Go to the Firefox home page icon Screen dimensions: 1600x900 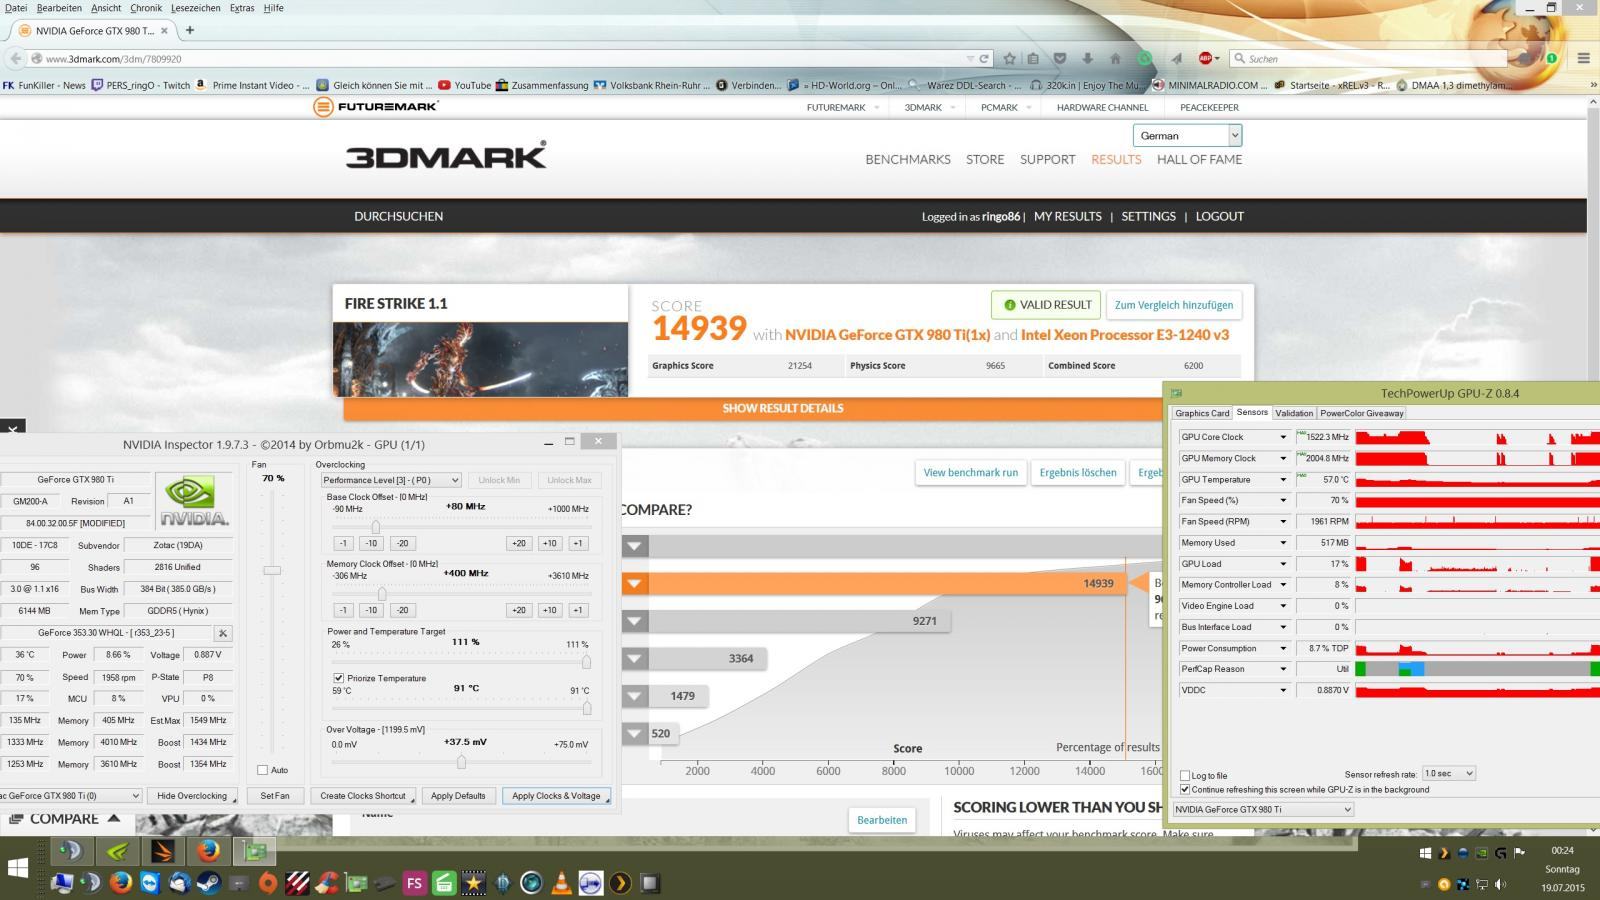(x=1115, y=59)
